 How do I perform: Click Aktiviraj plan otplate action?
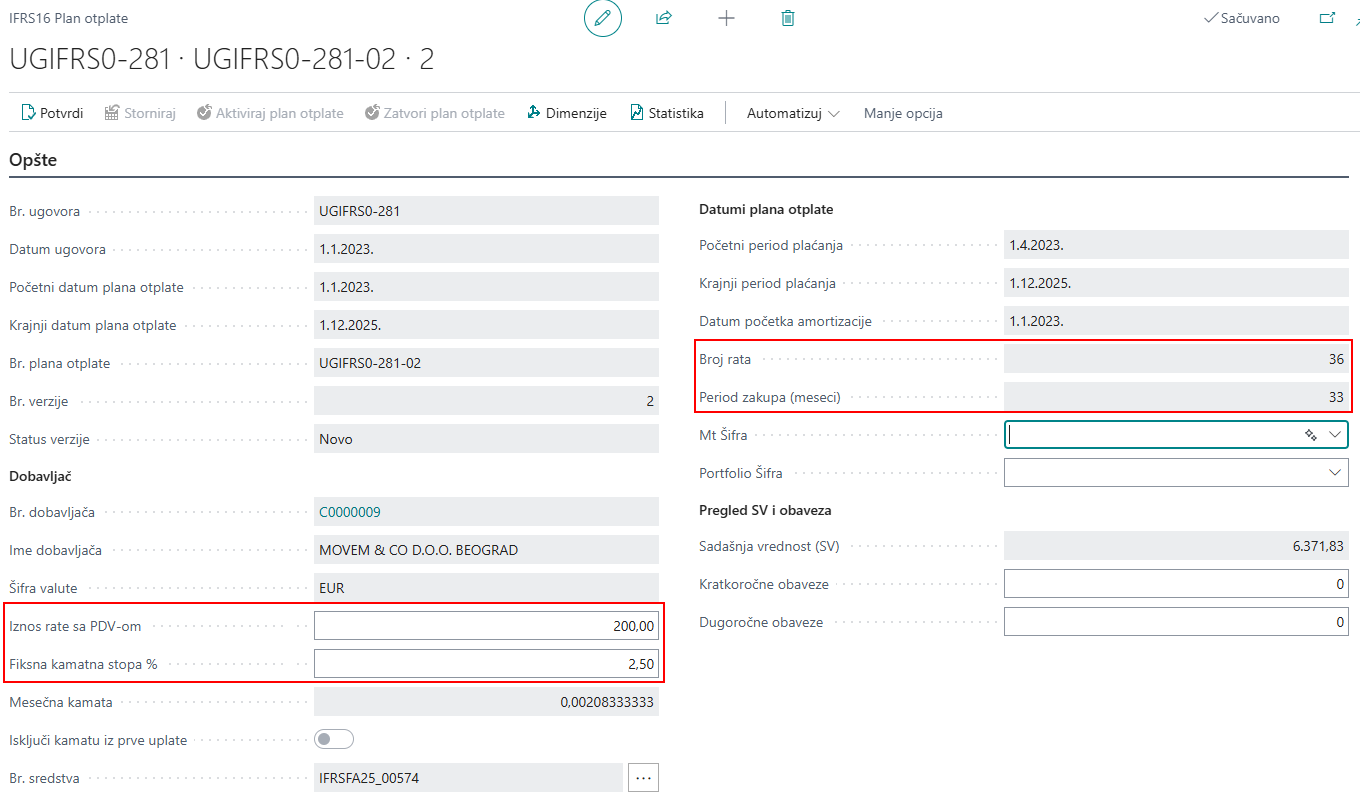point(270,113)
